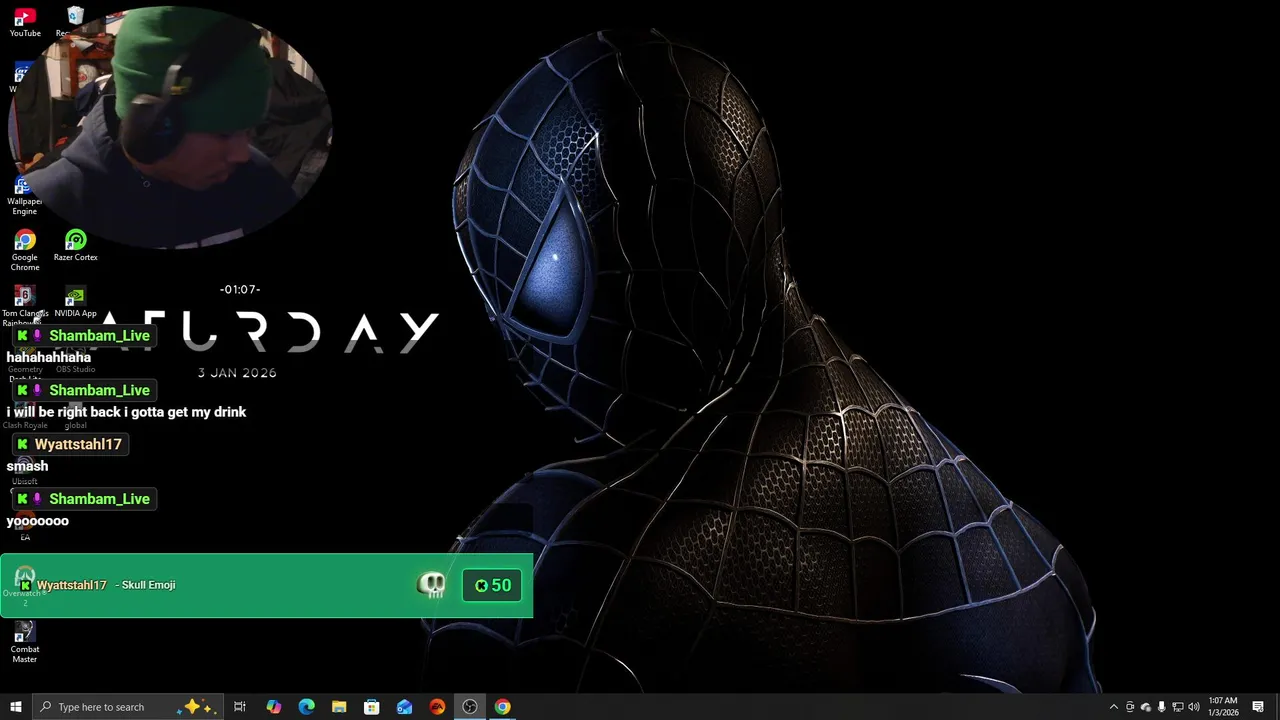Screen dimensions: 1280x720
Task: Click the Wyattstahl17 chat username badge
Action: click(70, 444)
